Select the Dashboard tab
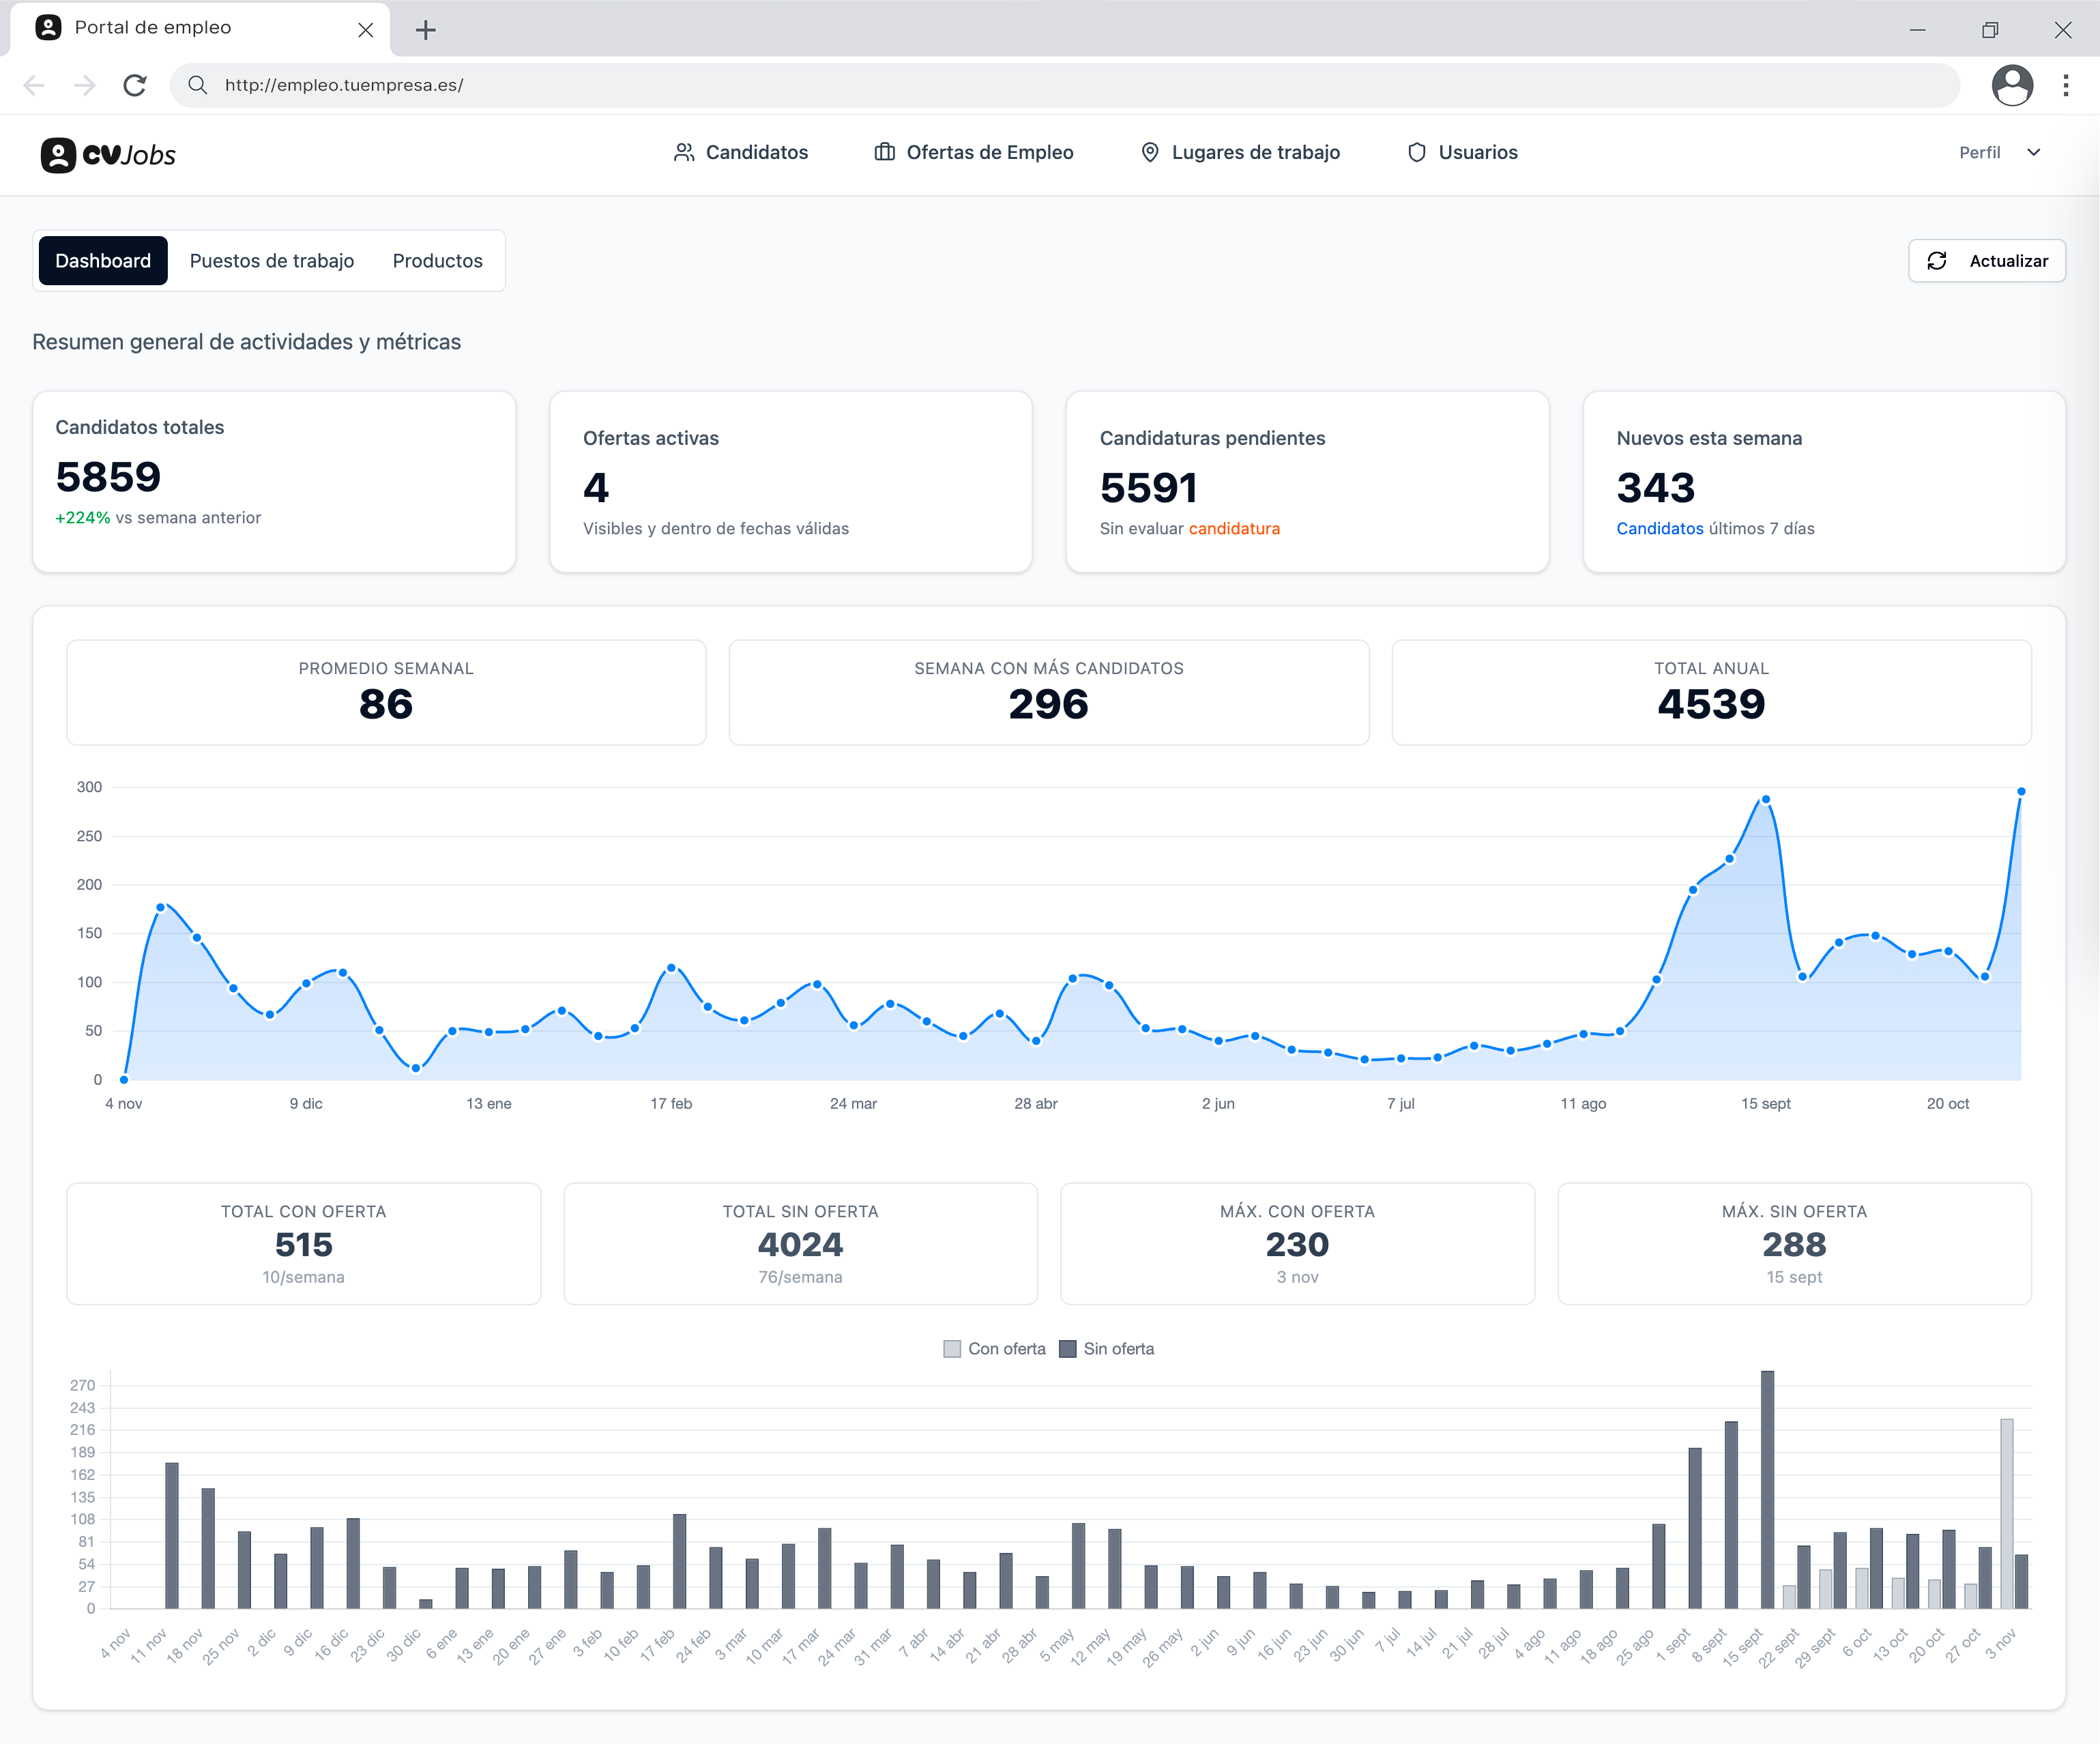This screenshot has width=2100, height=1744. pos(103,261)
